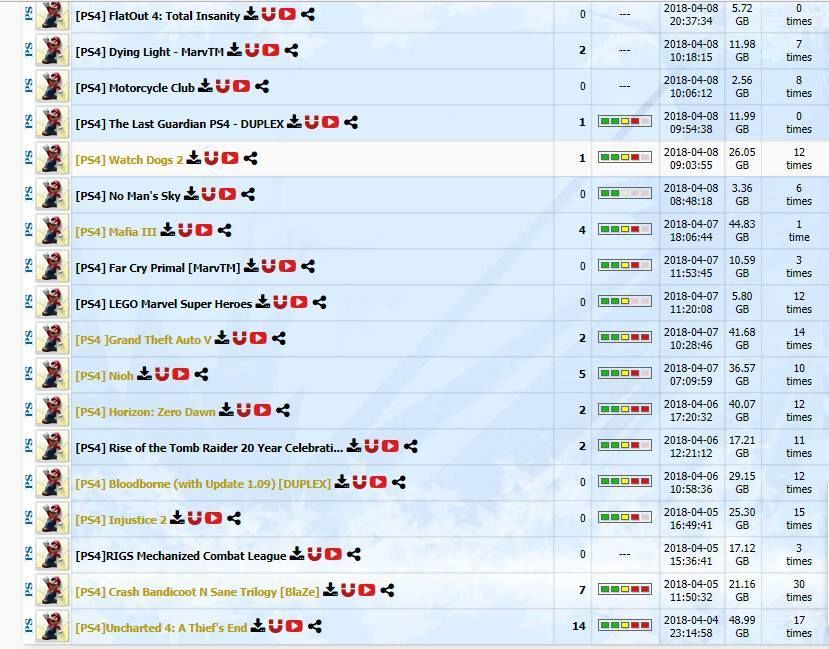Share the FlatOut 4: Total Insanity torrent
Viewport: 829px width, 649px height.
(x=308, y=14)
